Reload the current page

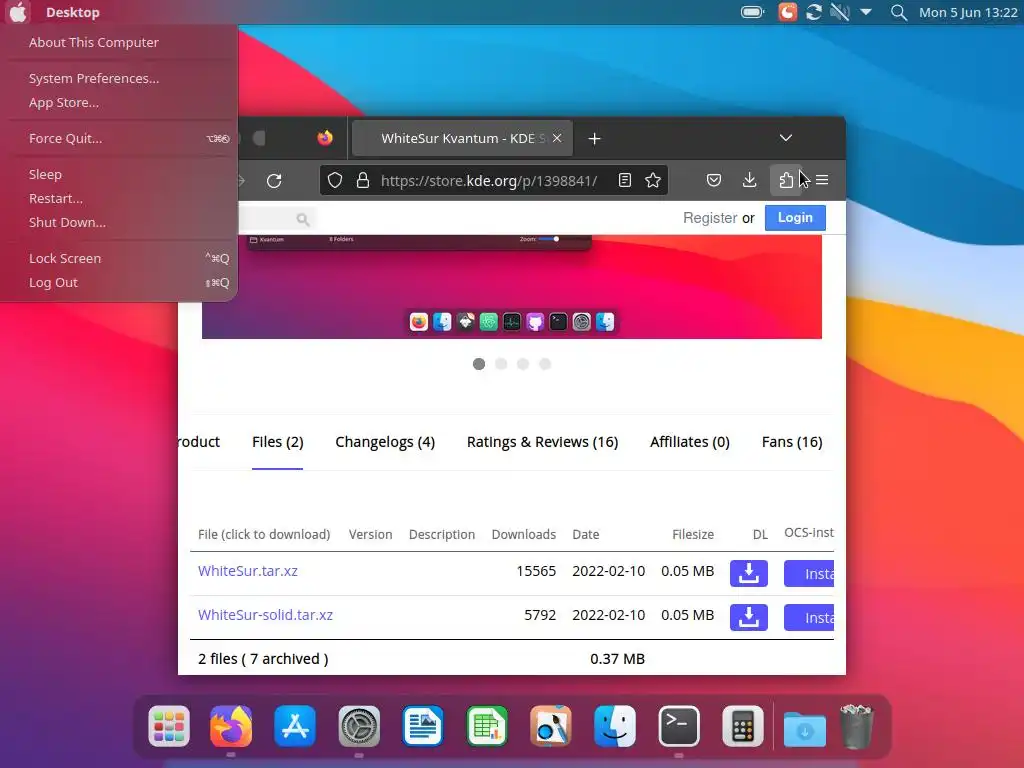click(x=274, y=180)
